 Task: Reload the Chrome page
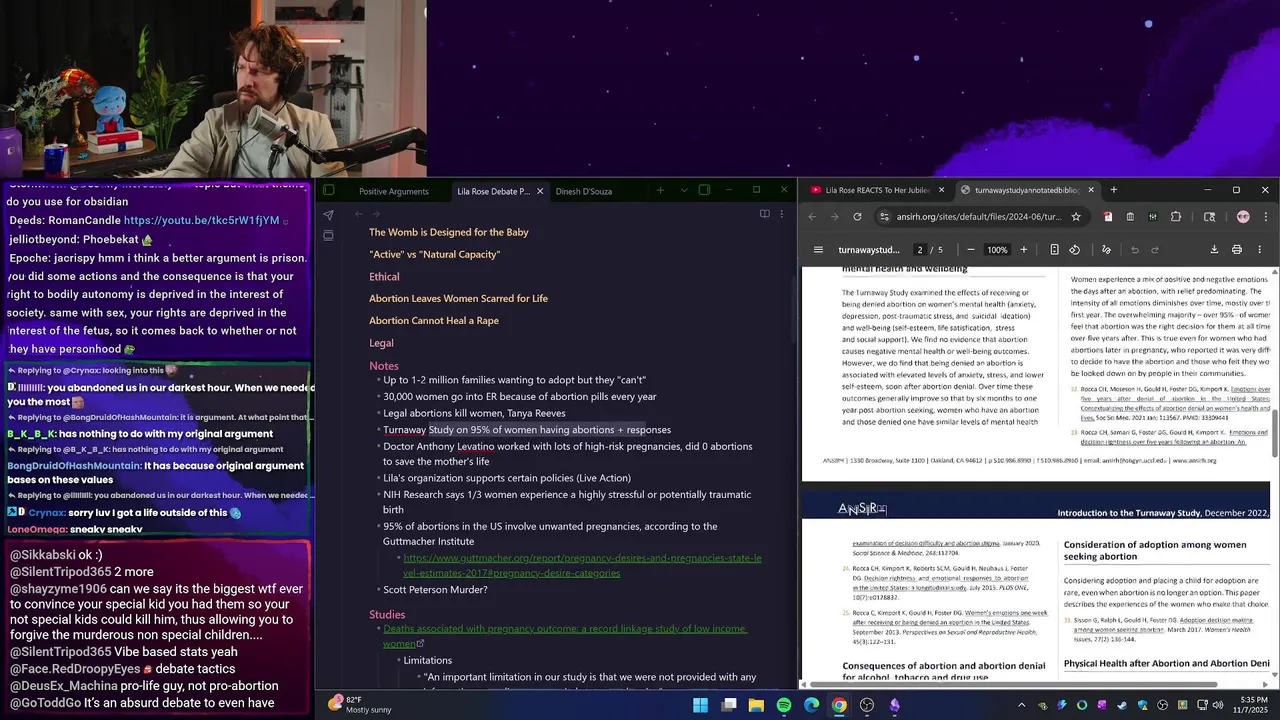tap(857, 216)
